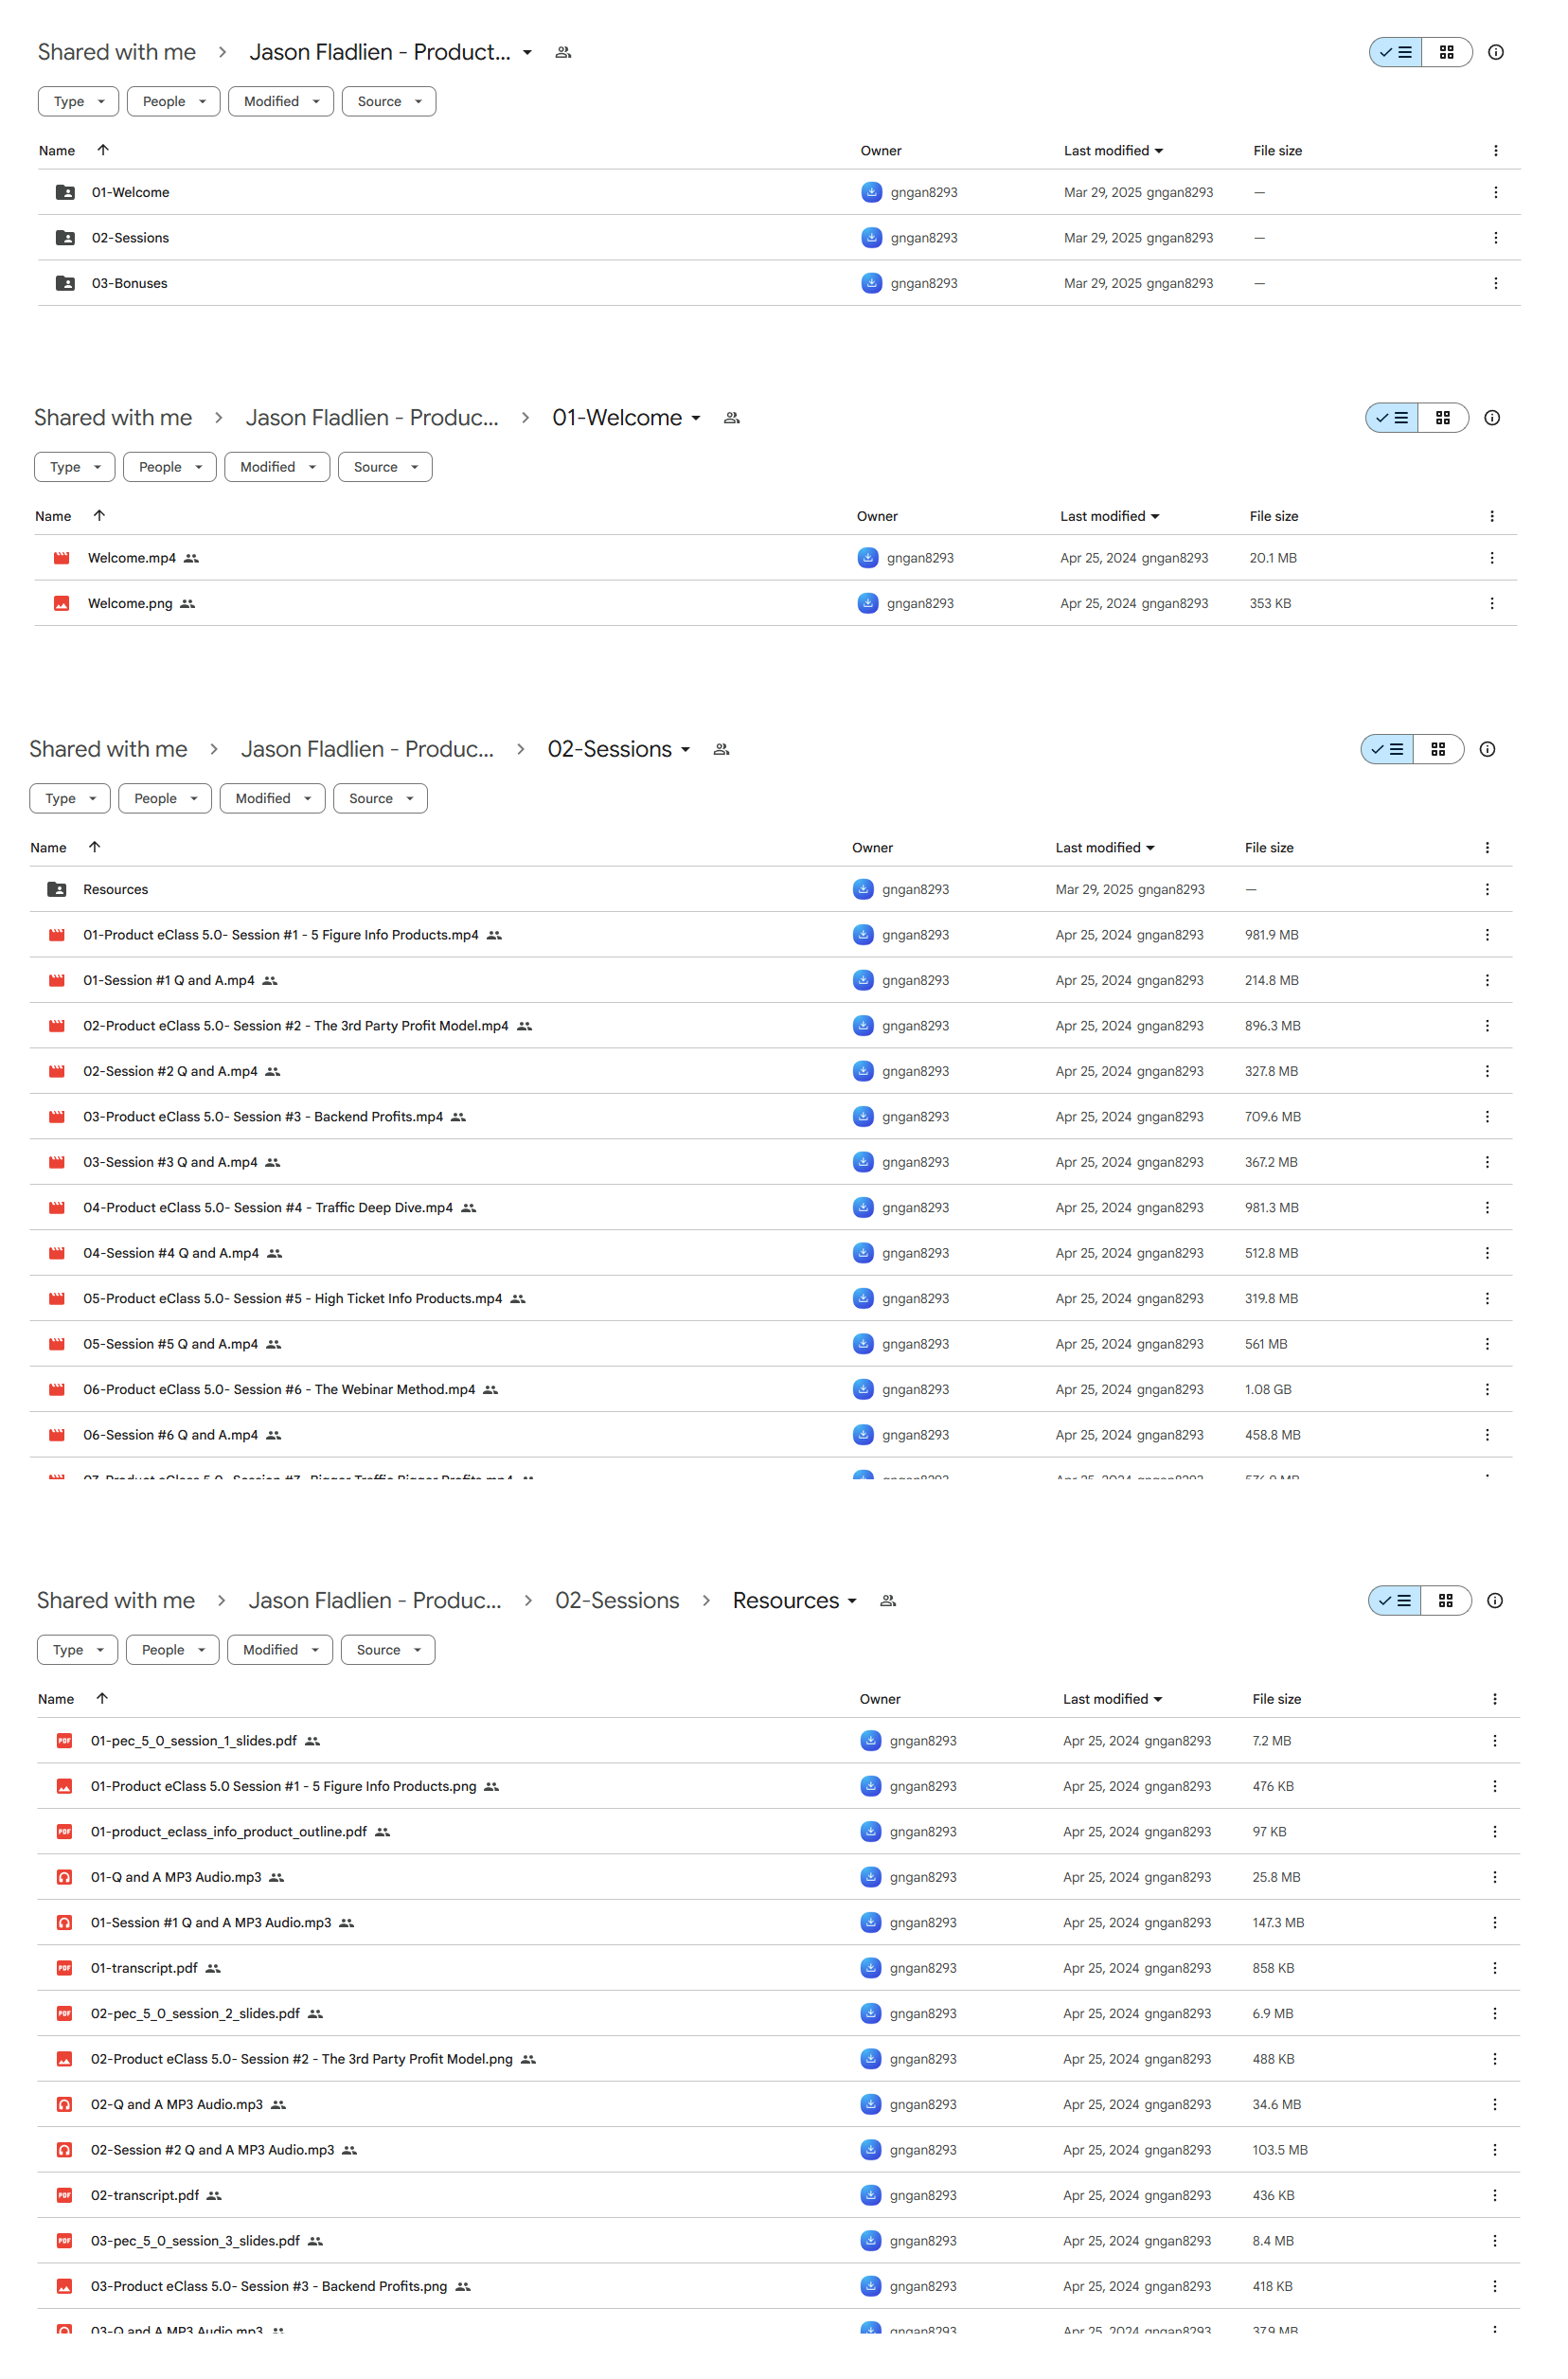This screenshot has width=1568, height=2379.
Task: Open Source filter in Resources panel
Action: point(388,1650)
